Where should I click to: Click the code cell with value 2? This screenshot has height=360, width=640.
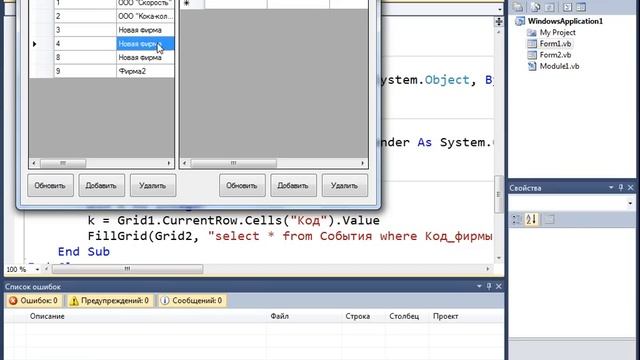point(85,16)
